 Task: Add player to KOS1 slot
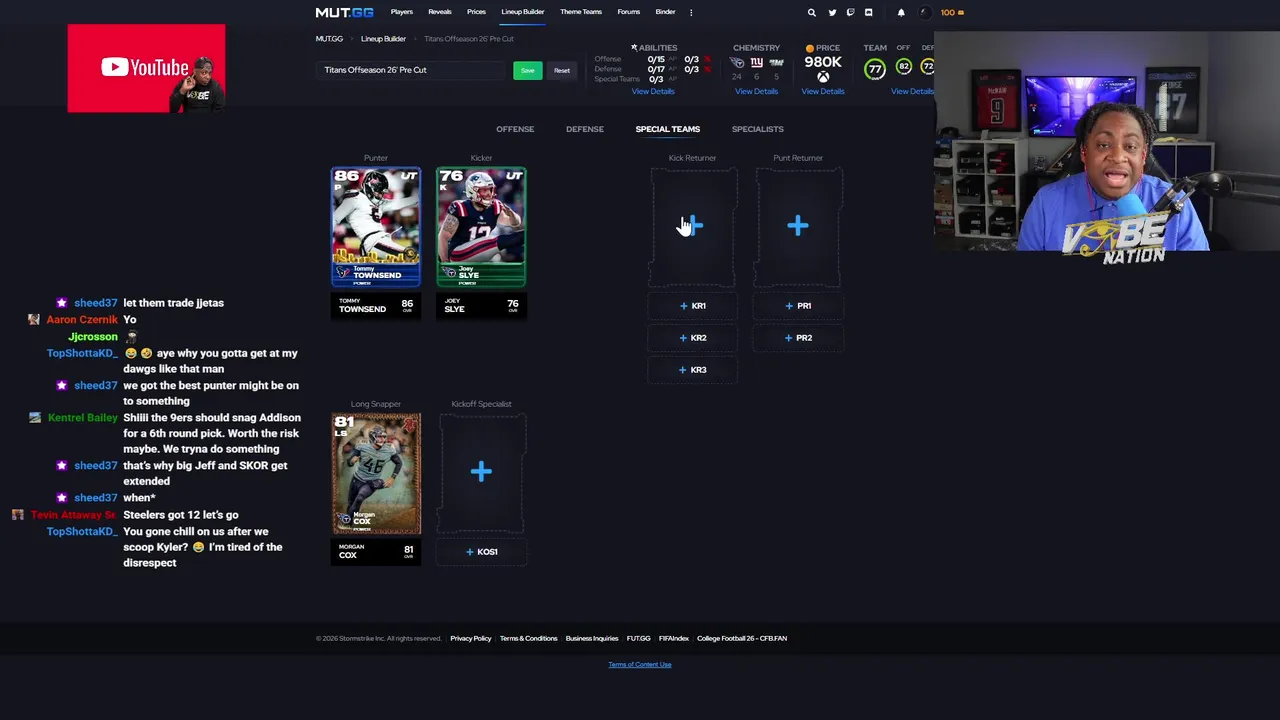(481, 552)
